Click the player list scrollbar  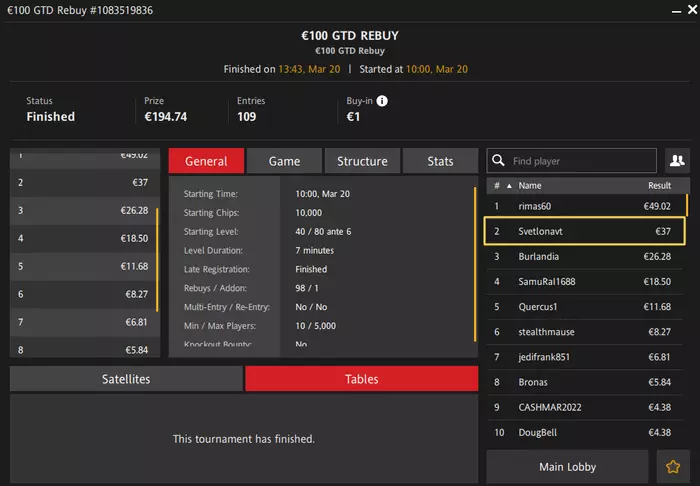[687, 205]
